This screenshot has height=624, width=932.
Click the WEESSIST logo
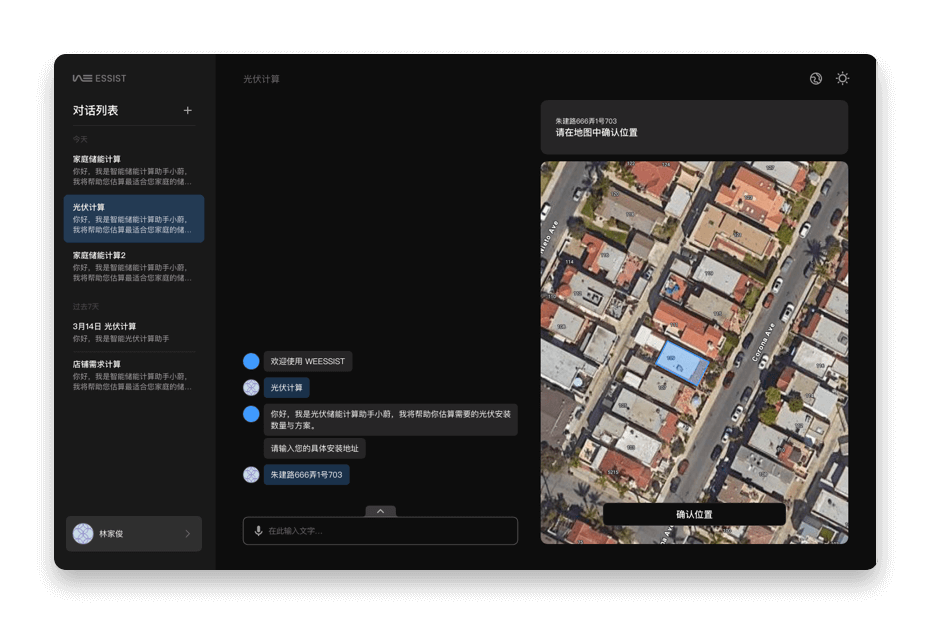99,78
